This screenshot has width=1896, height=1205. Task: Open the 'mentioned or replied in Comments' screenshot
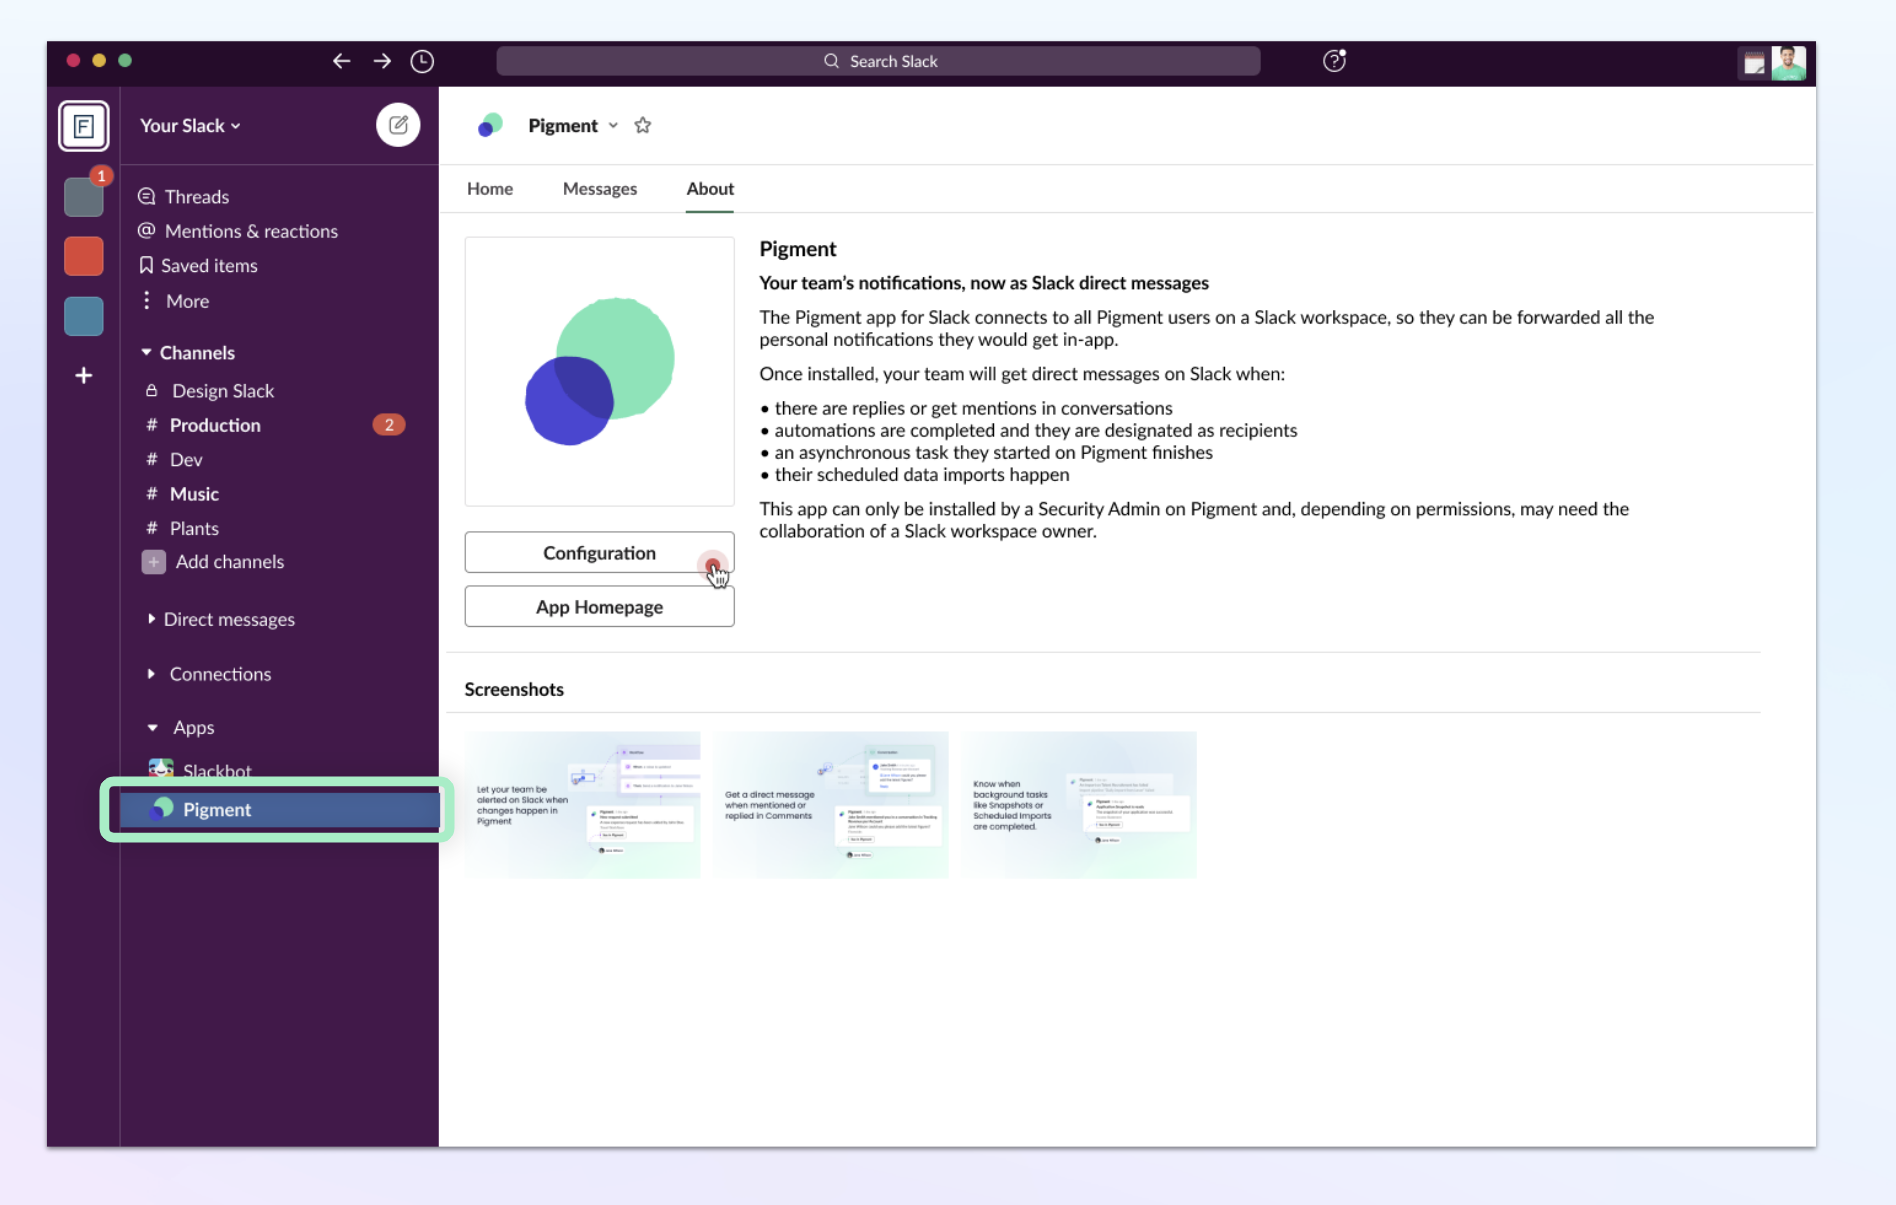[x=830, y=805]
